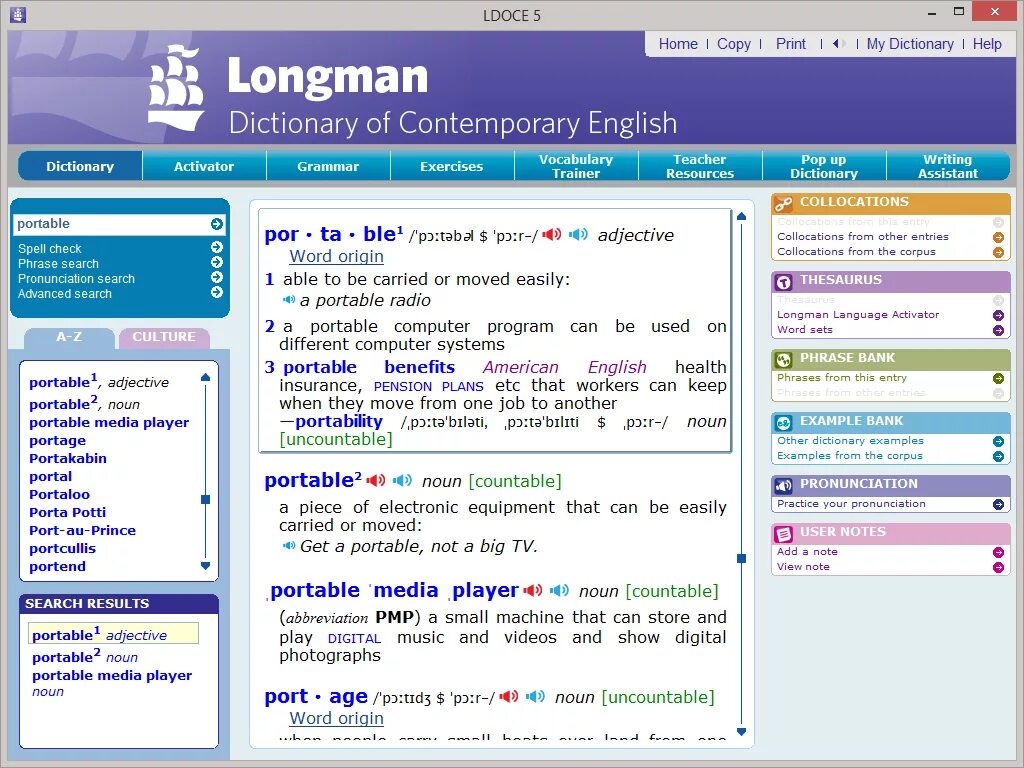Screen dimensions: 1024x768
Task: Click arrow for Collocations from the corpus
Action: point(998,252)
